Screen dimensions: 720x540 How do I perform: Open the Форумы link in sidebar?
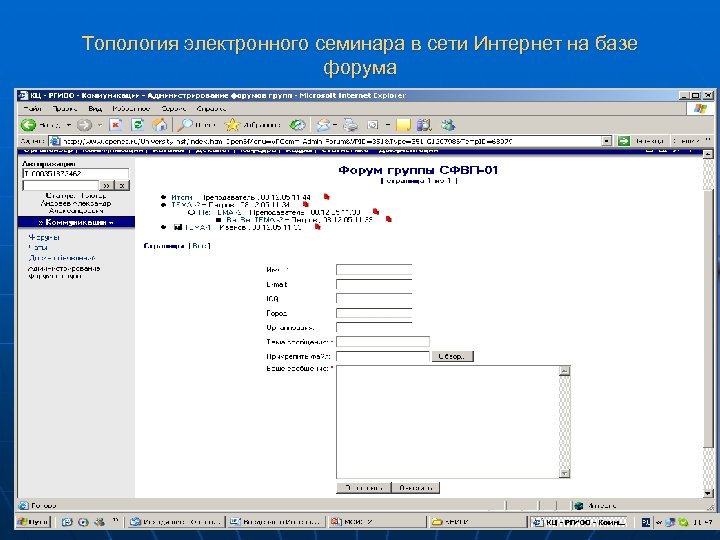tap(44, 237)
